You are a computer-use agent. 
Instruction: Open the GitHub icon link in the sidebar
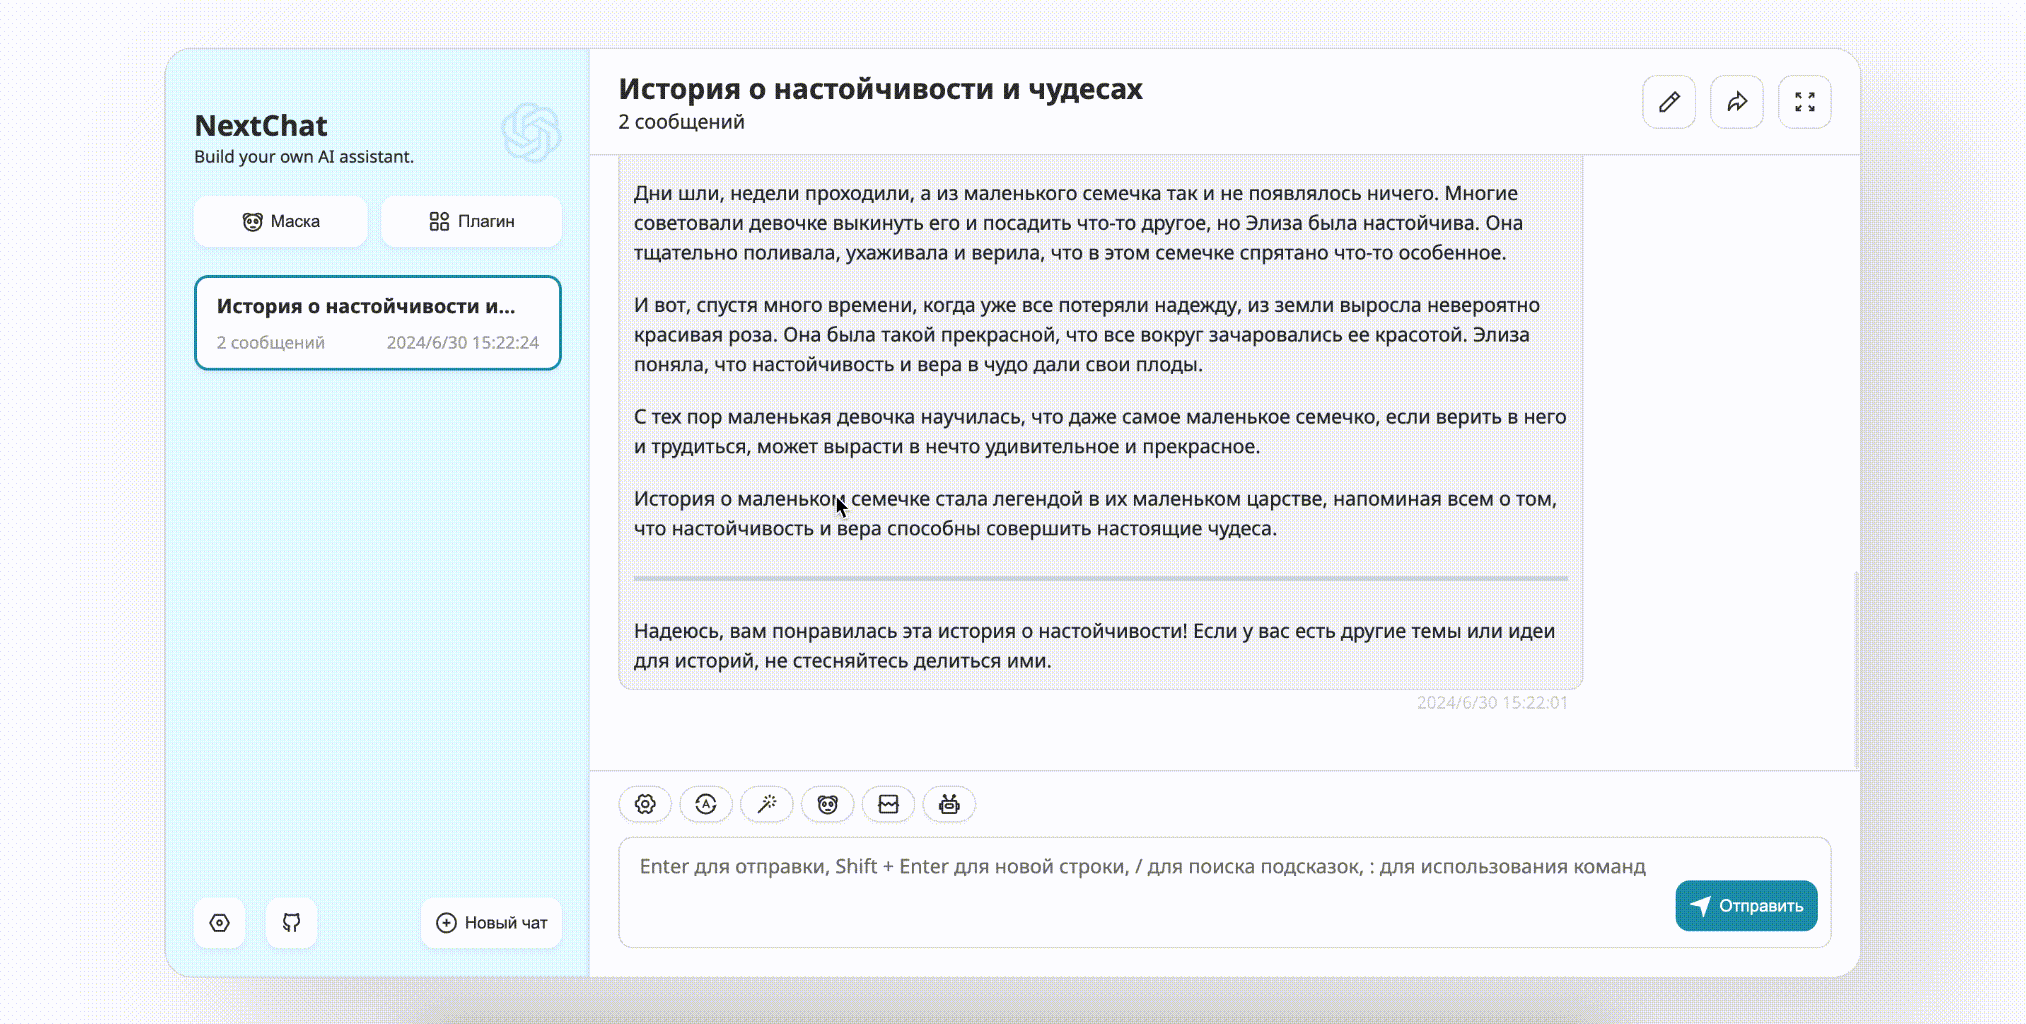(291, 922)
